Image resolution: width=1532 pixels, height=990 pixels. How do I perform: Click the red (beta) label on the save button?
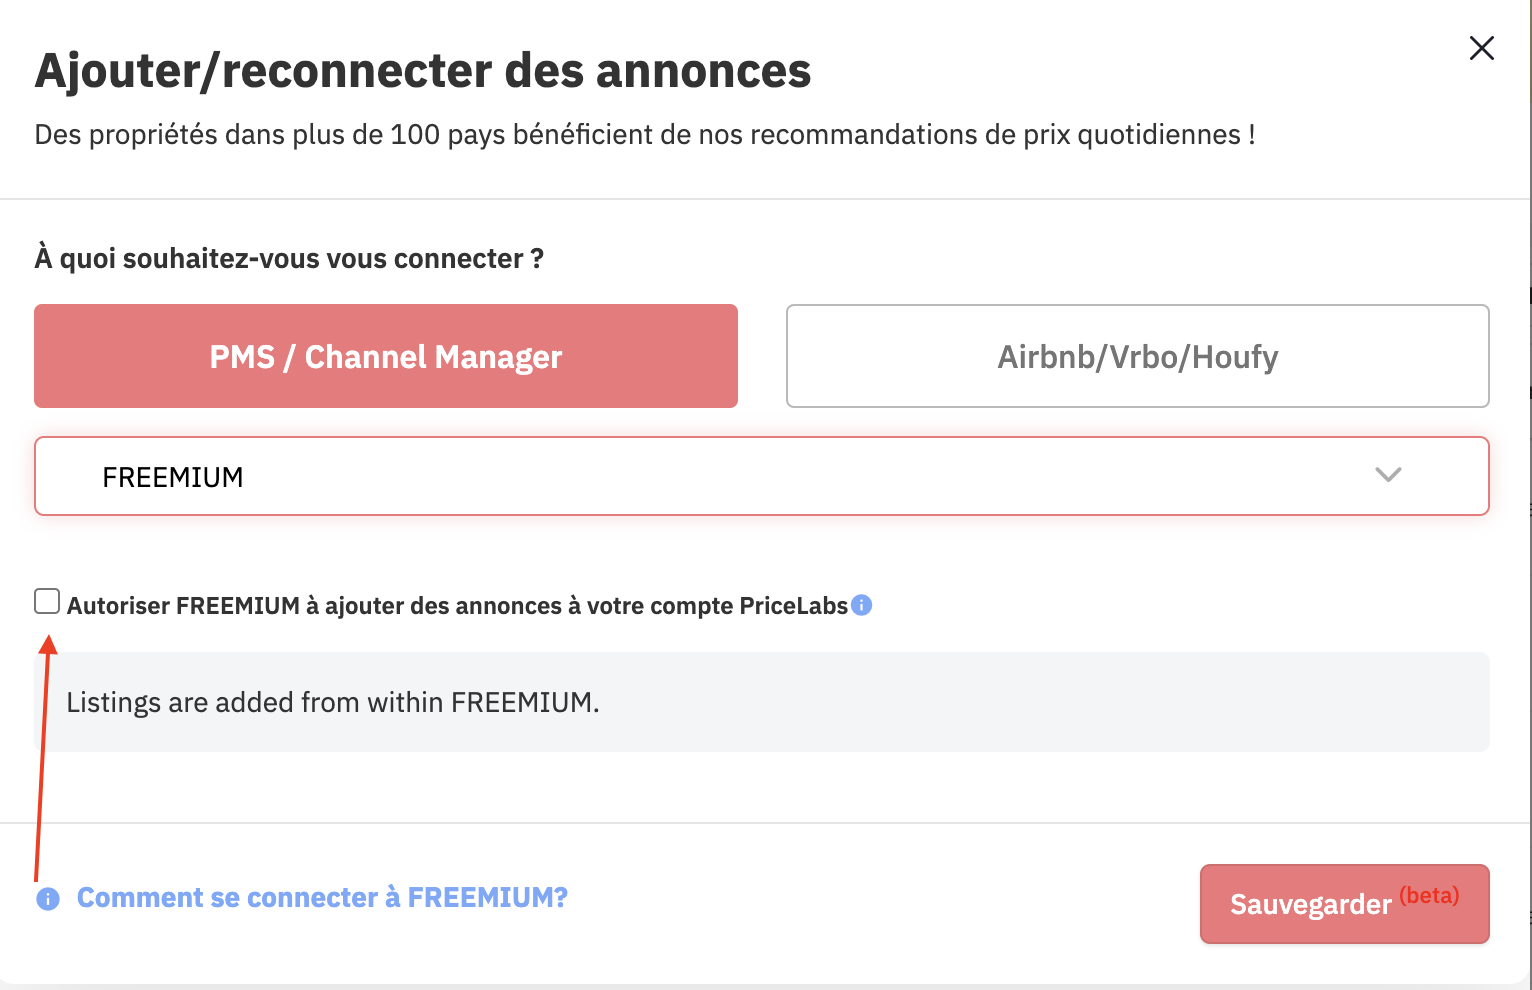click(x=1429, y=895)
